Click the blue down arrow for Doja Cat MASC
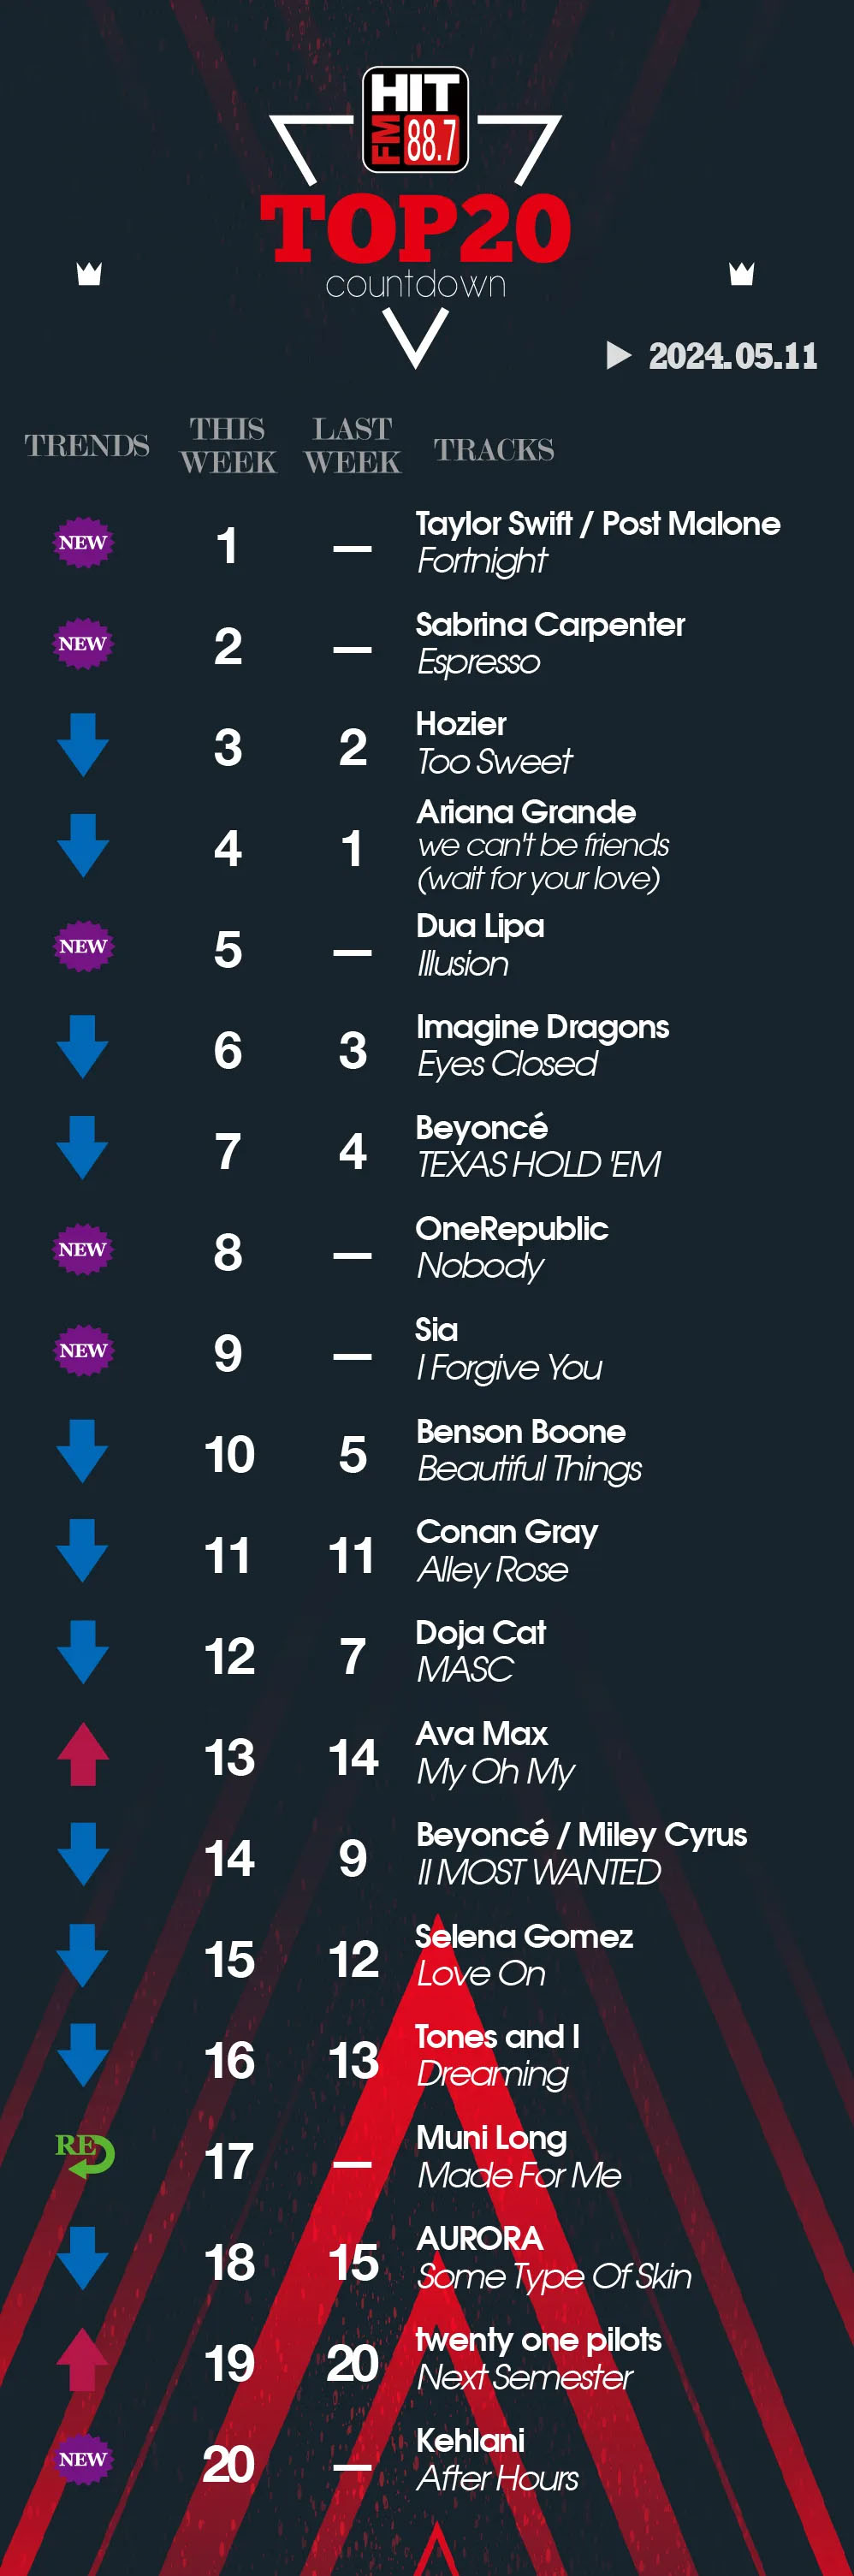The image size is (854, 2576). (83, 1652)
